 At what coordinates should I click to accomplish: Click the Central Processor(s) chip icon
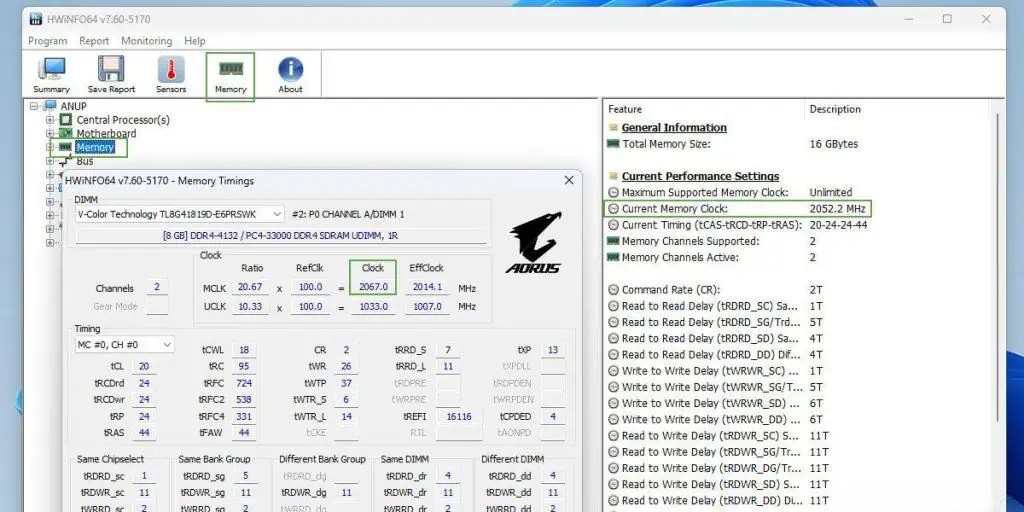click(x=65, y=120)
